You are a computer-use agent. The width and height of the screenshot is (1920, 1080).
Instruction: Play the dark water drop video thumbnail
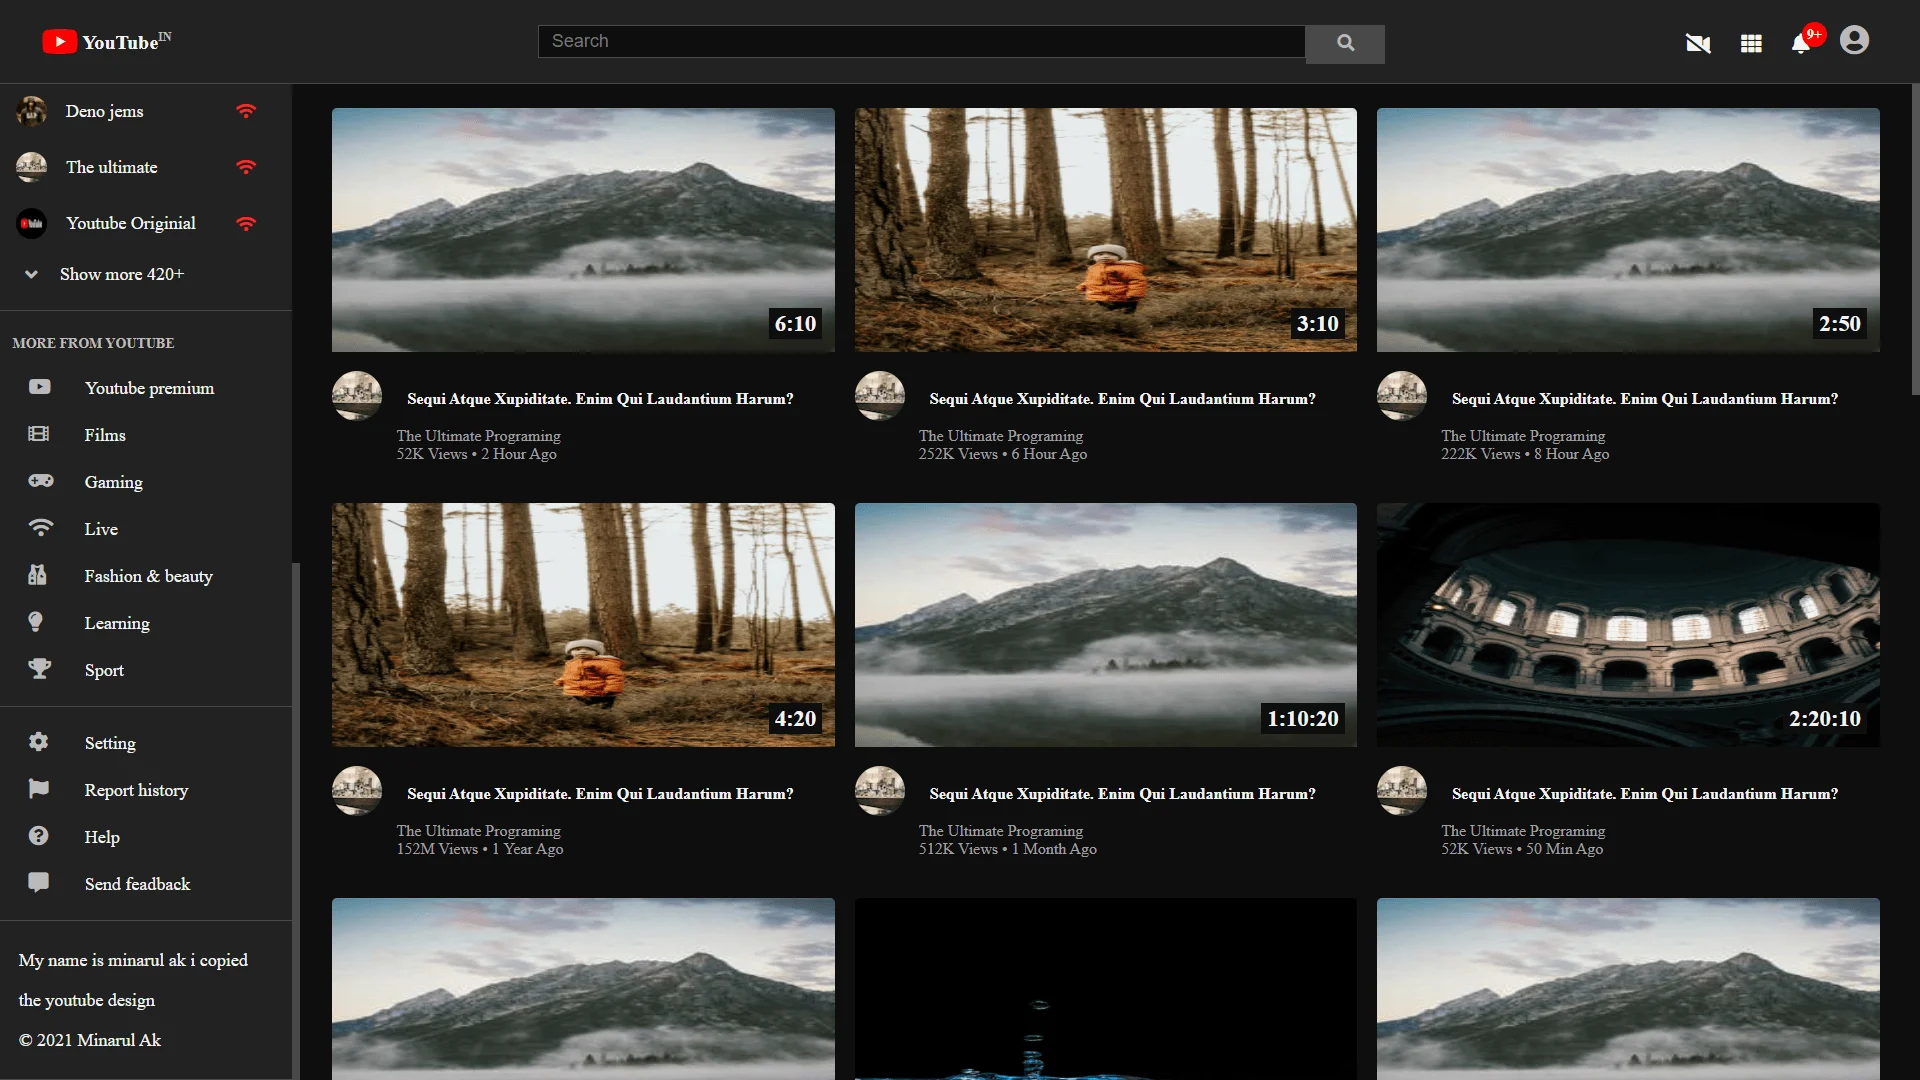click(x=1106, y=989)
